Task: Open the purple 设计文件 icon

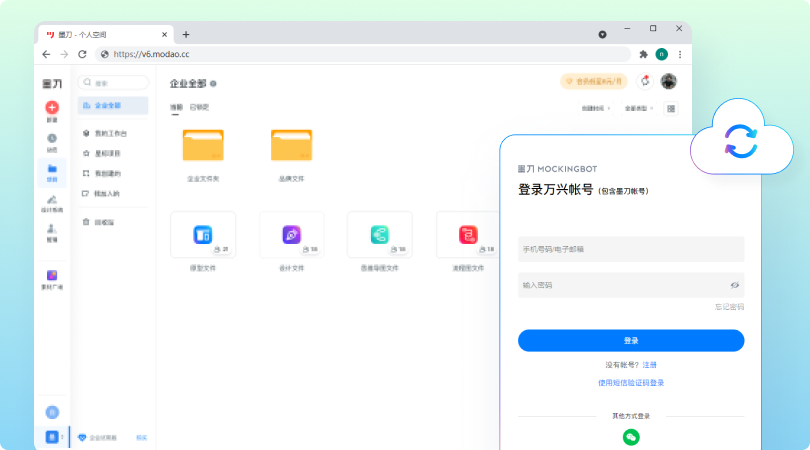Action: click(291, 235)
